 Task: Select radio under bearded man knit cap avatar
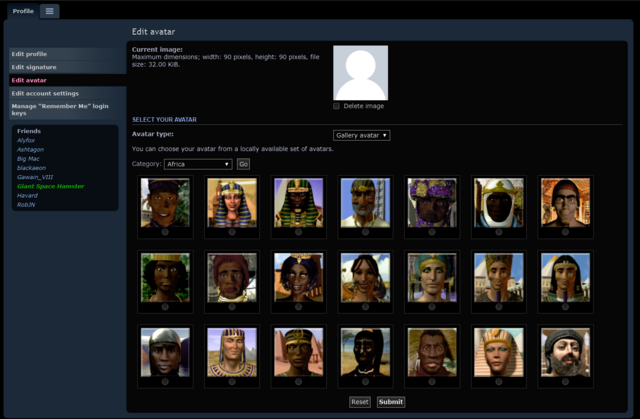click(565, 381)
